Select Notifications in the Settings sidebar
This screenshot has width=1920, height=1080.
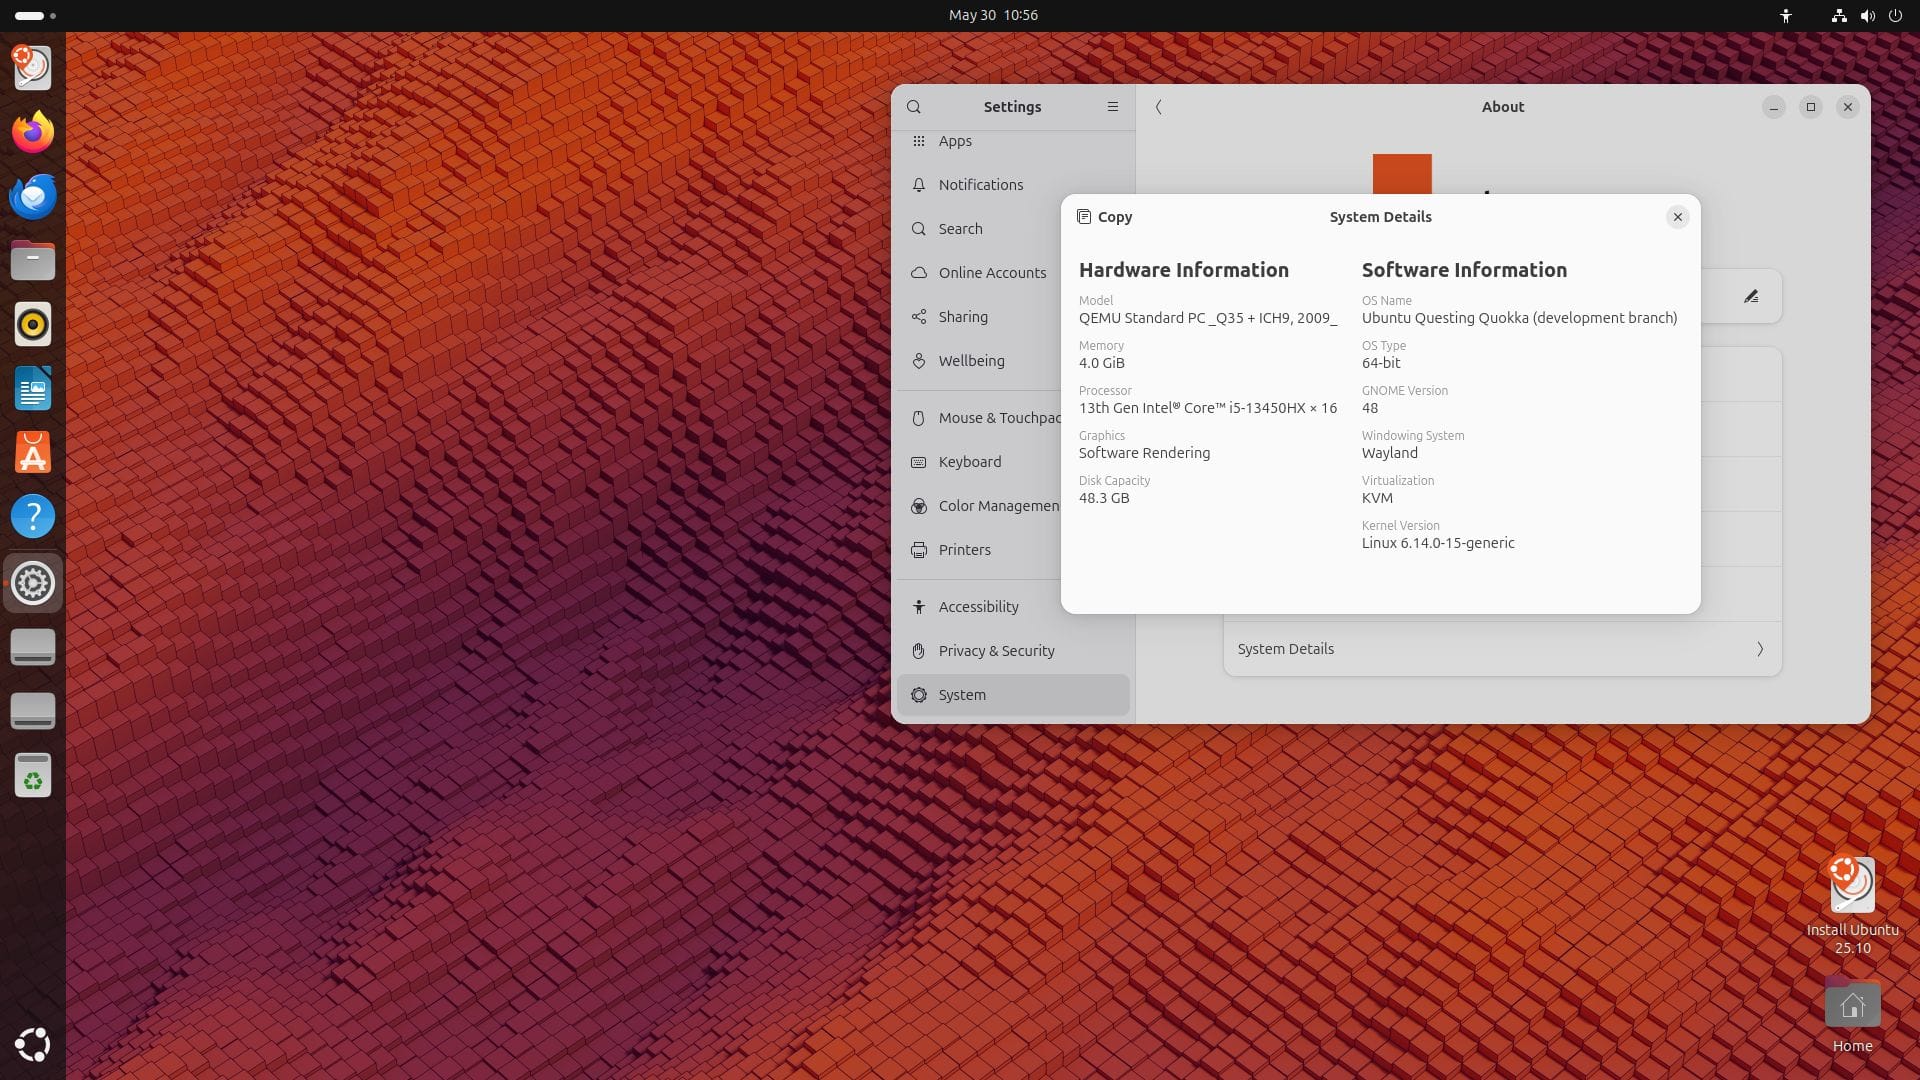click(x=980, y=185)
